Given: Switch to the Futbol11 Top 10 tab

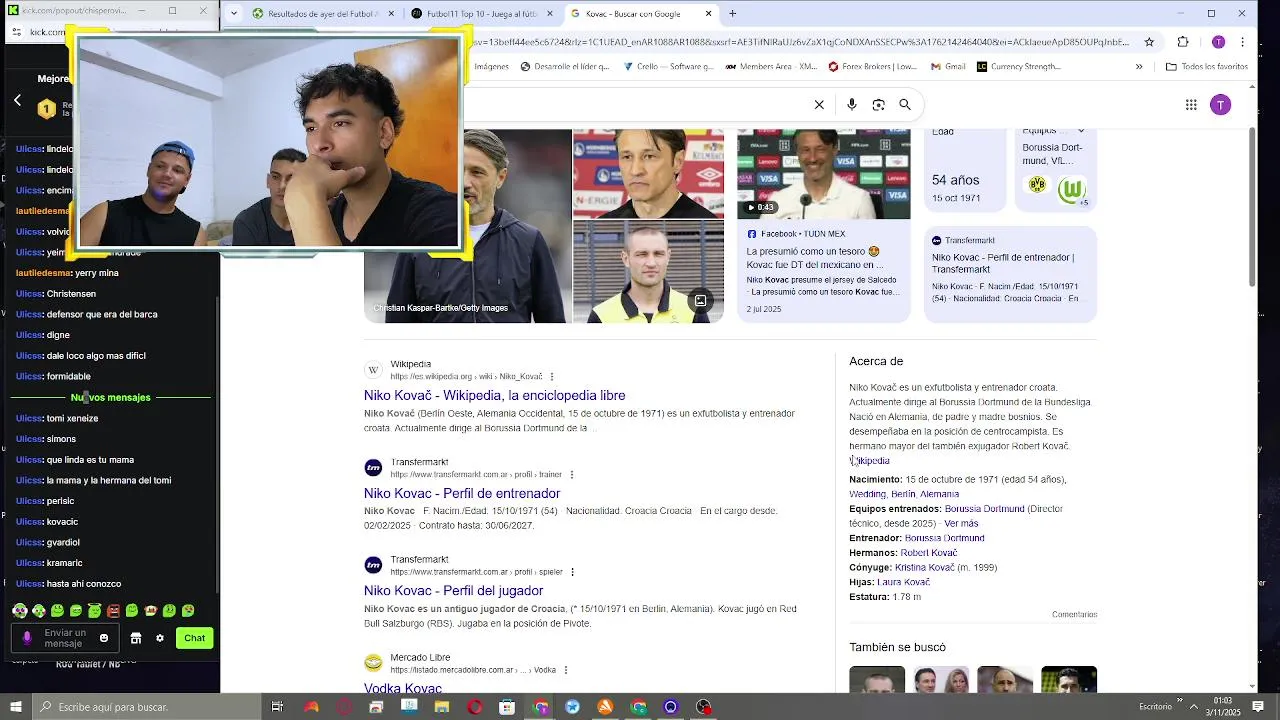Looking at the screenshot, I should pyautogui.click(x=482, y=14).
